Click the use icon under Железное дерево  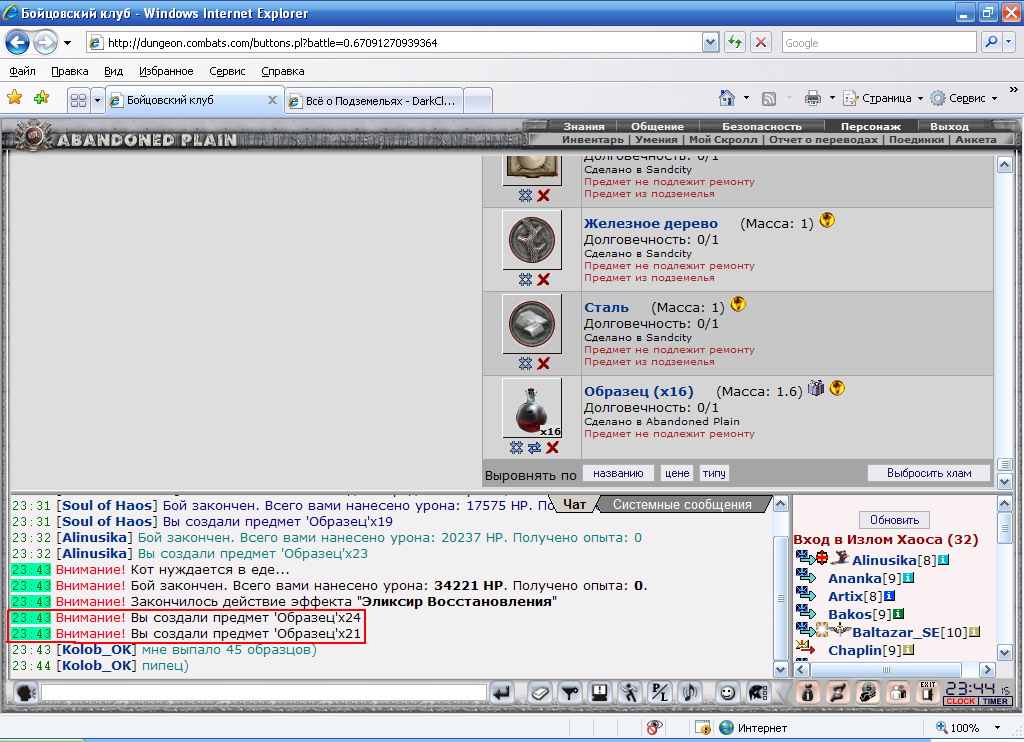click(x=525, y=280)
